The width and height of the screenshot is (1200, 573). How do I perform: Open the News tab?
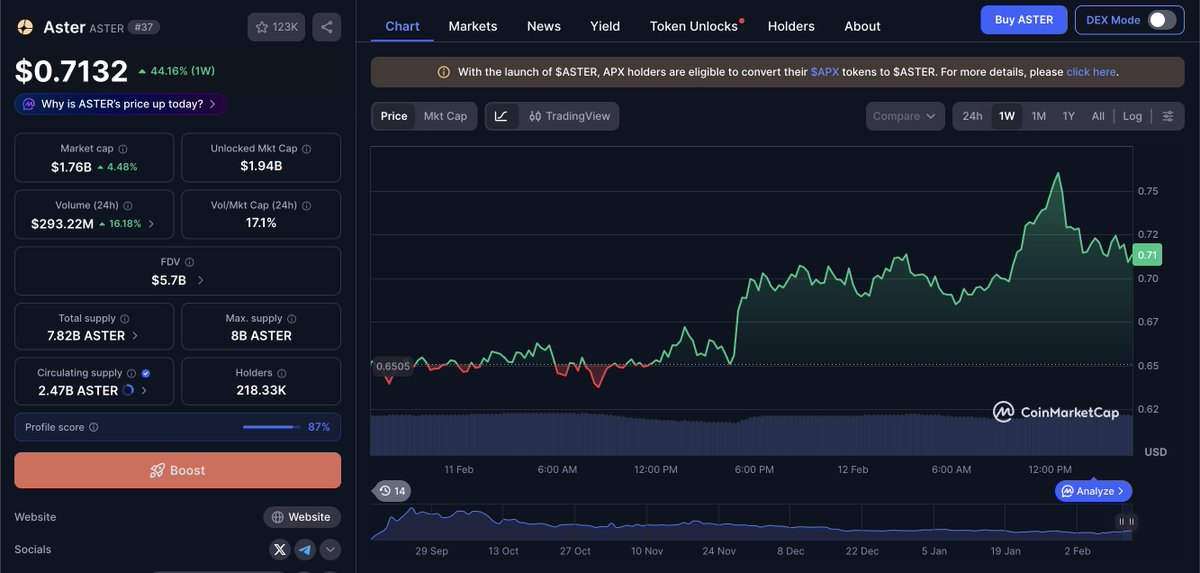(x=544, y=26)
